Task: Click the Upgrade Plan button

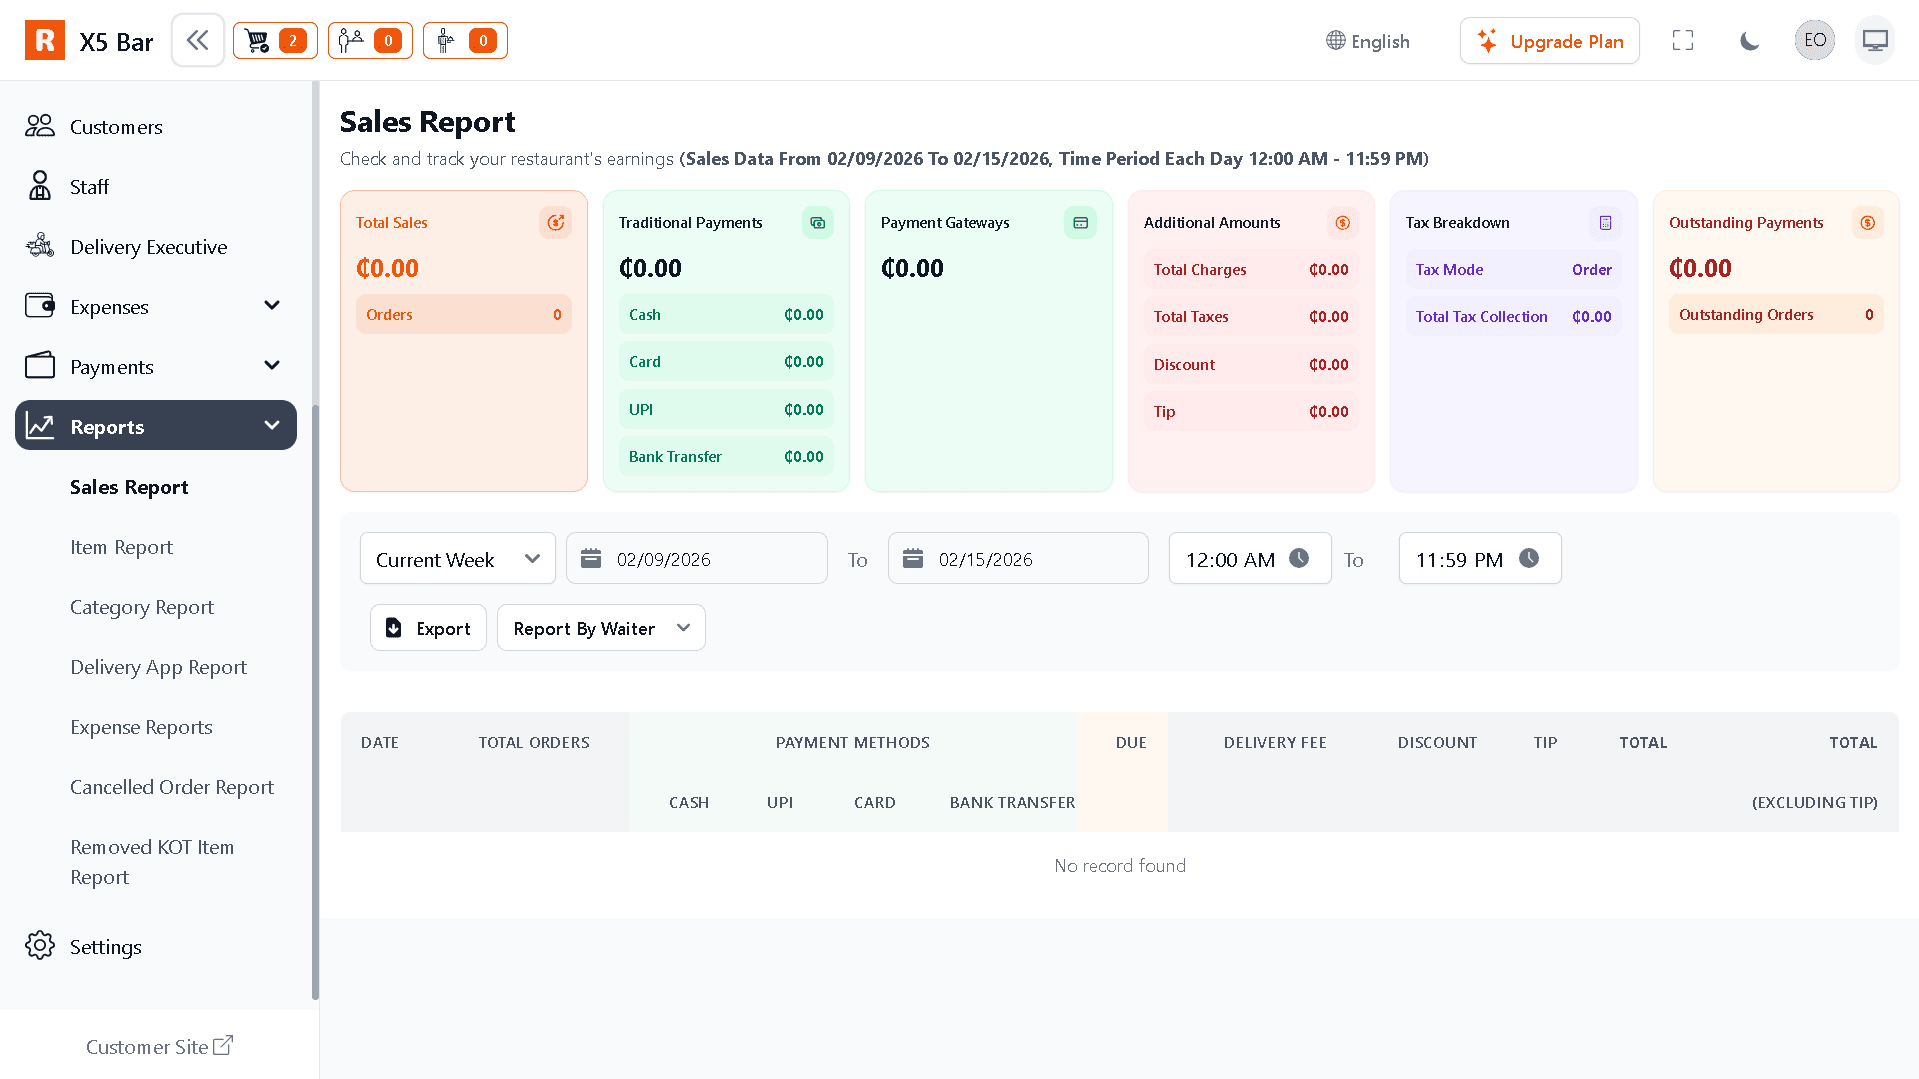Action: (1549, 41)
